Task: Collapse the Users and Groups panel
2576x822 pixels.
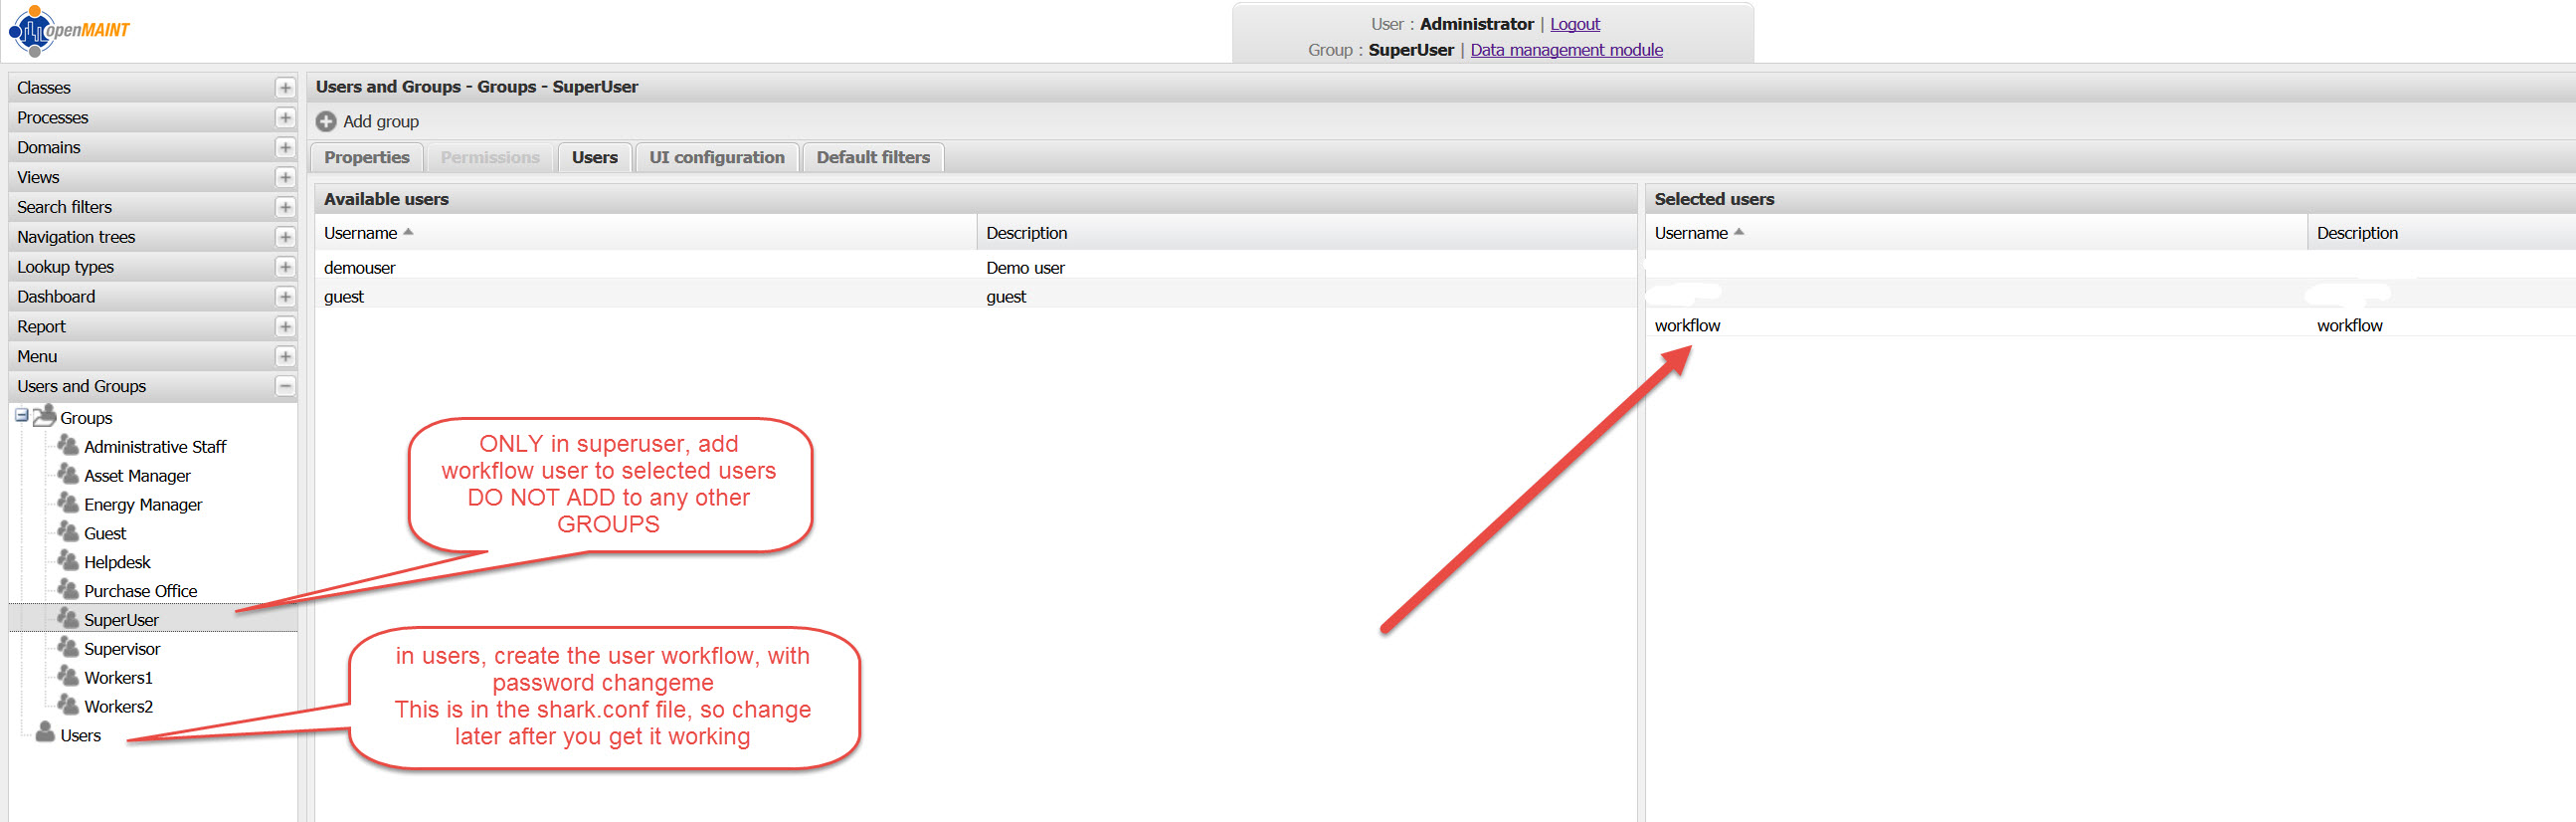Action: point(285,386)
